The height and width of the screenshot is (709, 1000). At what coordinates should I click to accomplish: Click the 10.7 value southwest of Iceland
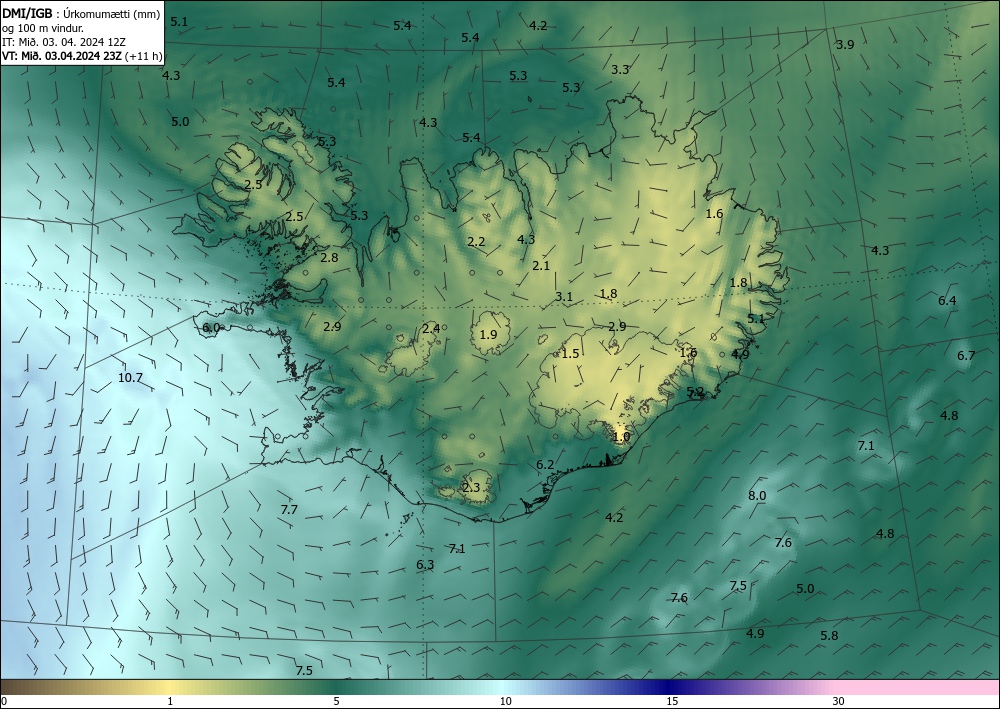tap(130, 378)
